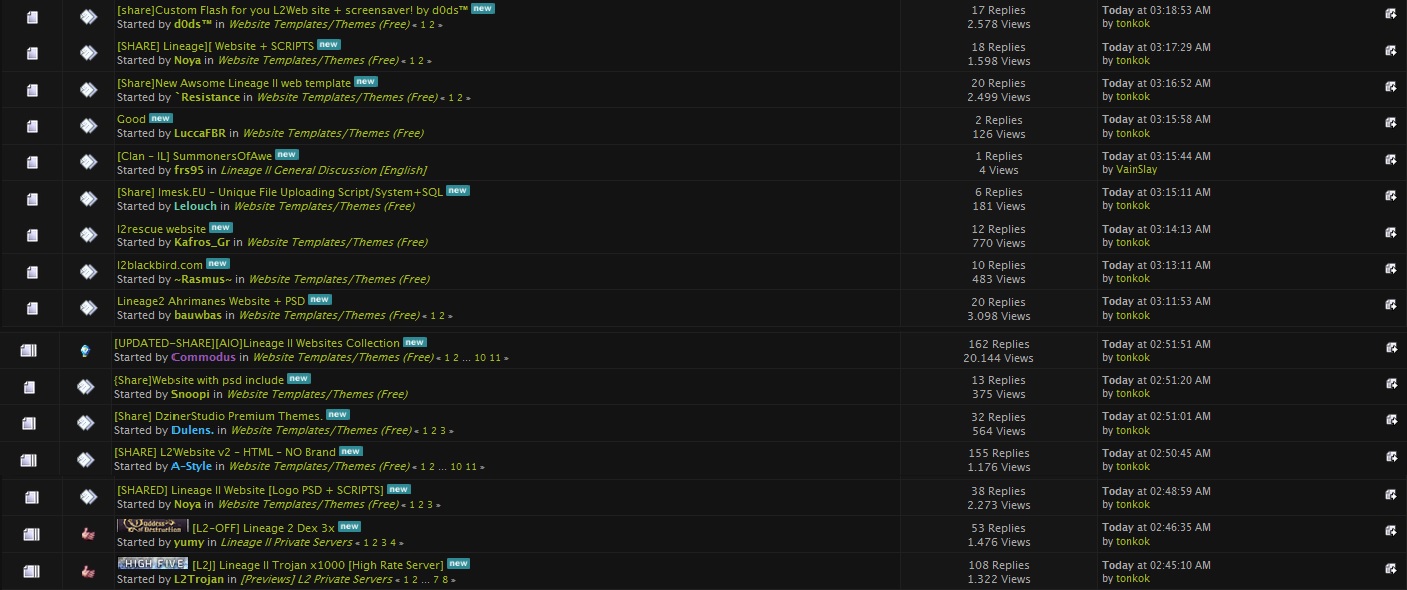Image resolution: width=1407 pixels, height=590 pixels.
Task: Click thumbs-up icon on Lineage 2 Dex 3x row
Action: (x=88, y=535)
